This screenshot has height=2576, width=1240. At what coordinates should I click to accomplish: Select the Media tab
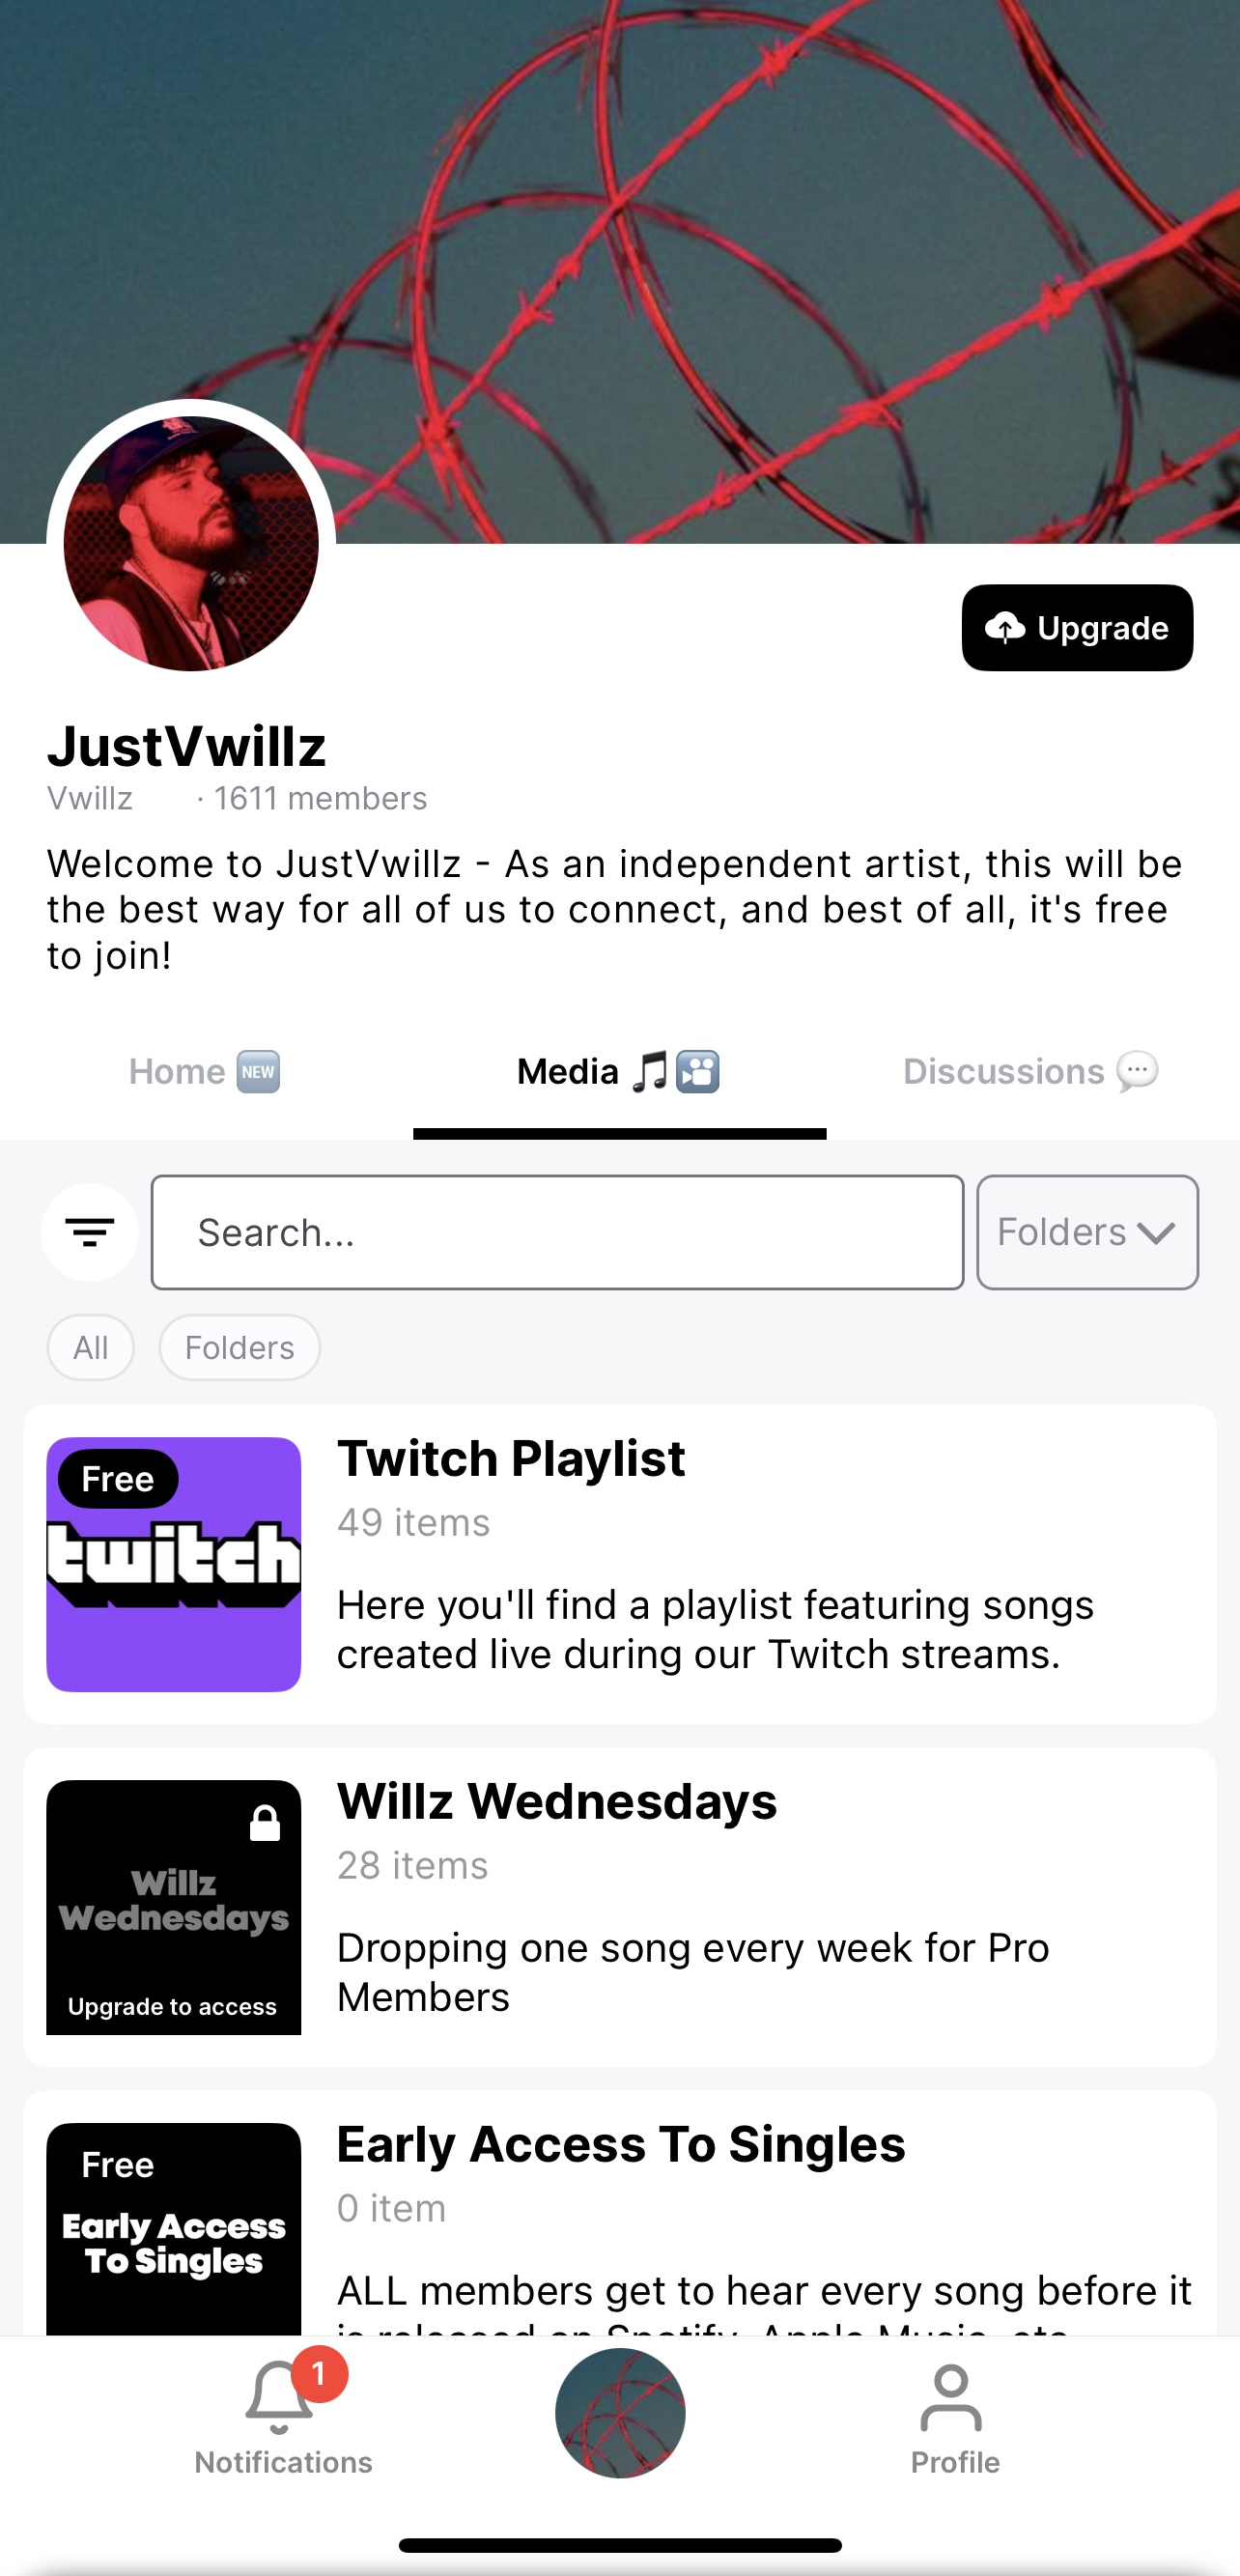pos(619,1071)
